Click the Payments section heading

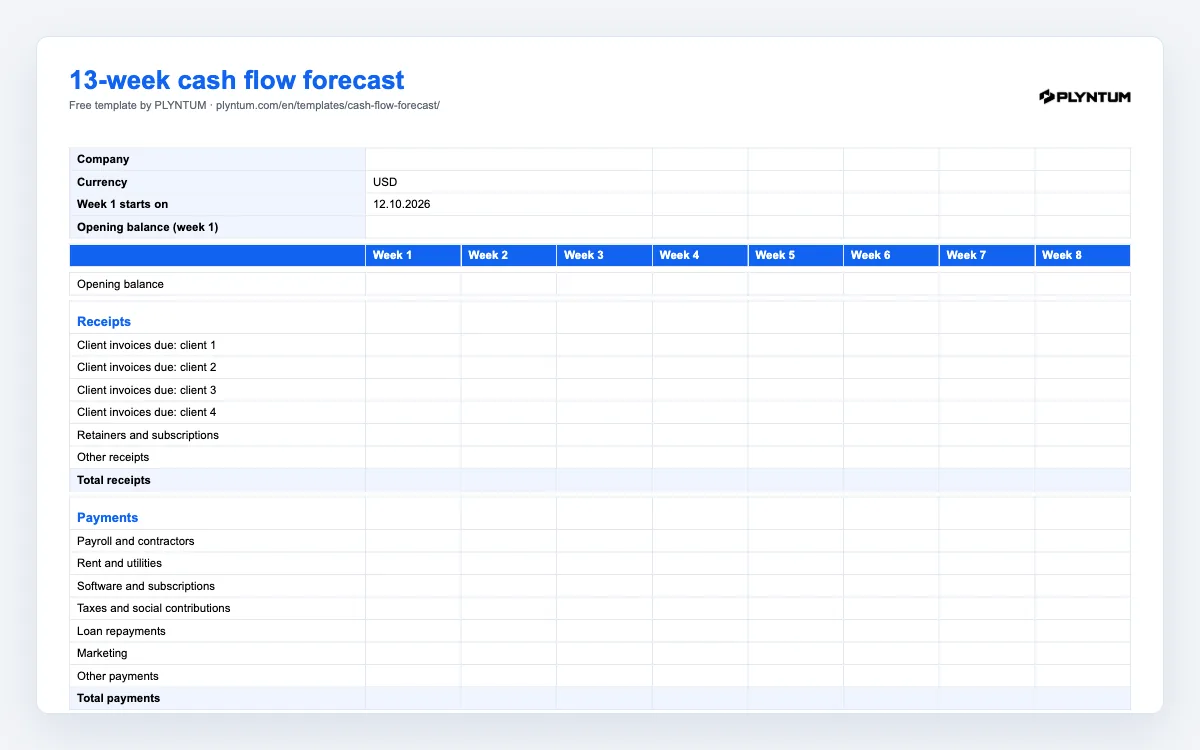coord(107,518)
